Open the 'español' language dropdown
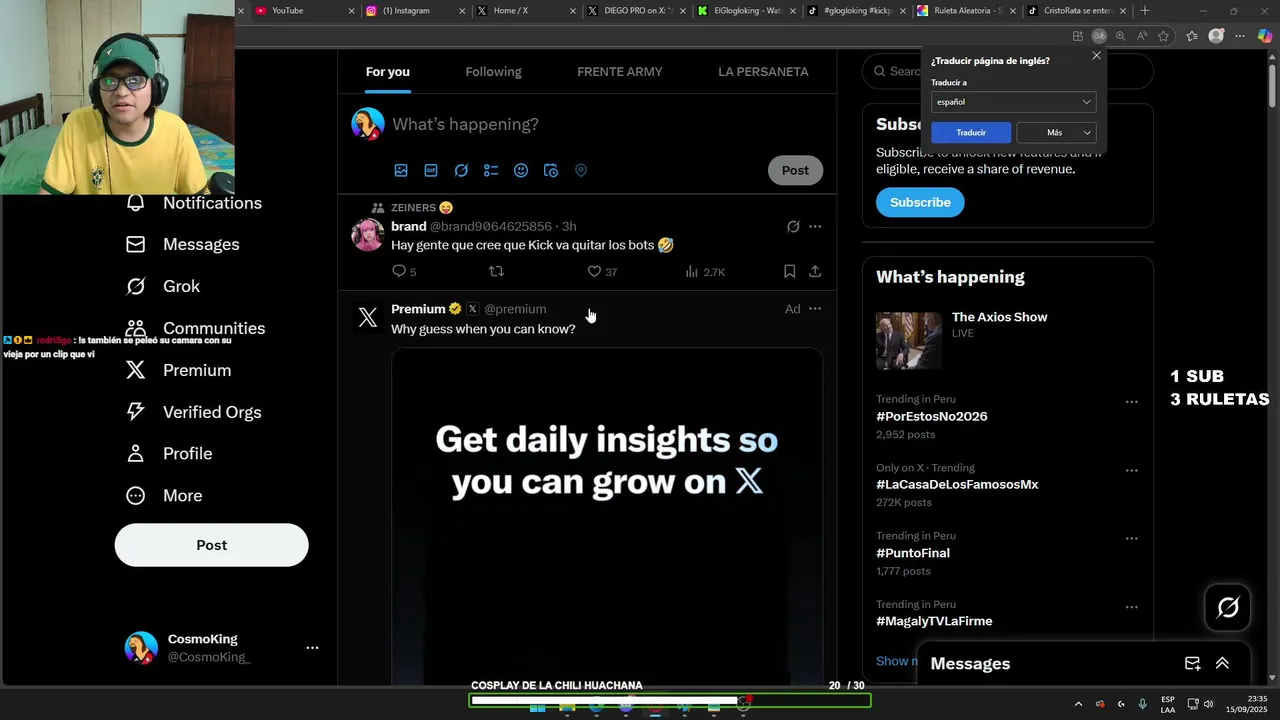The image size is (1280, 720). point(1013,102)
